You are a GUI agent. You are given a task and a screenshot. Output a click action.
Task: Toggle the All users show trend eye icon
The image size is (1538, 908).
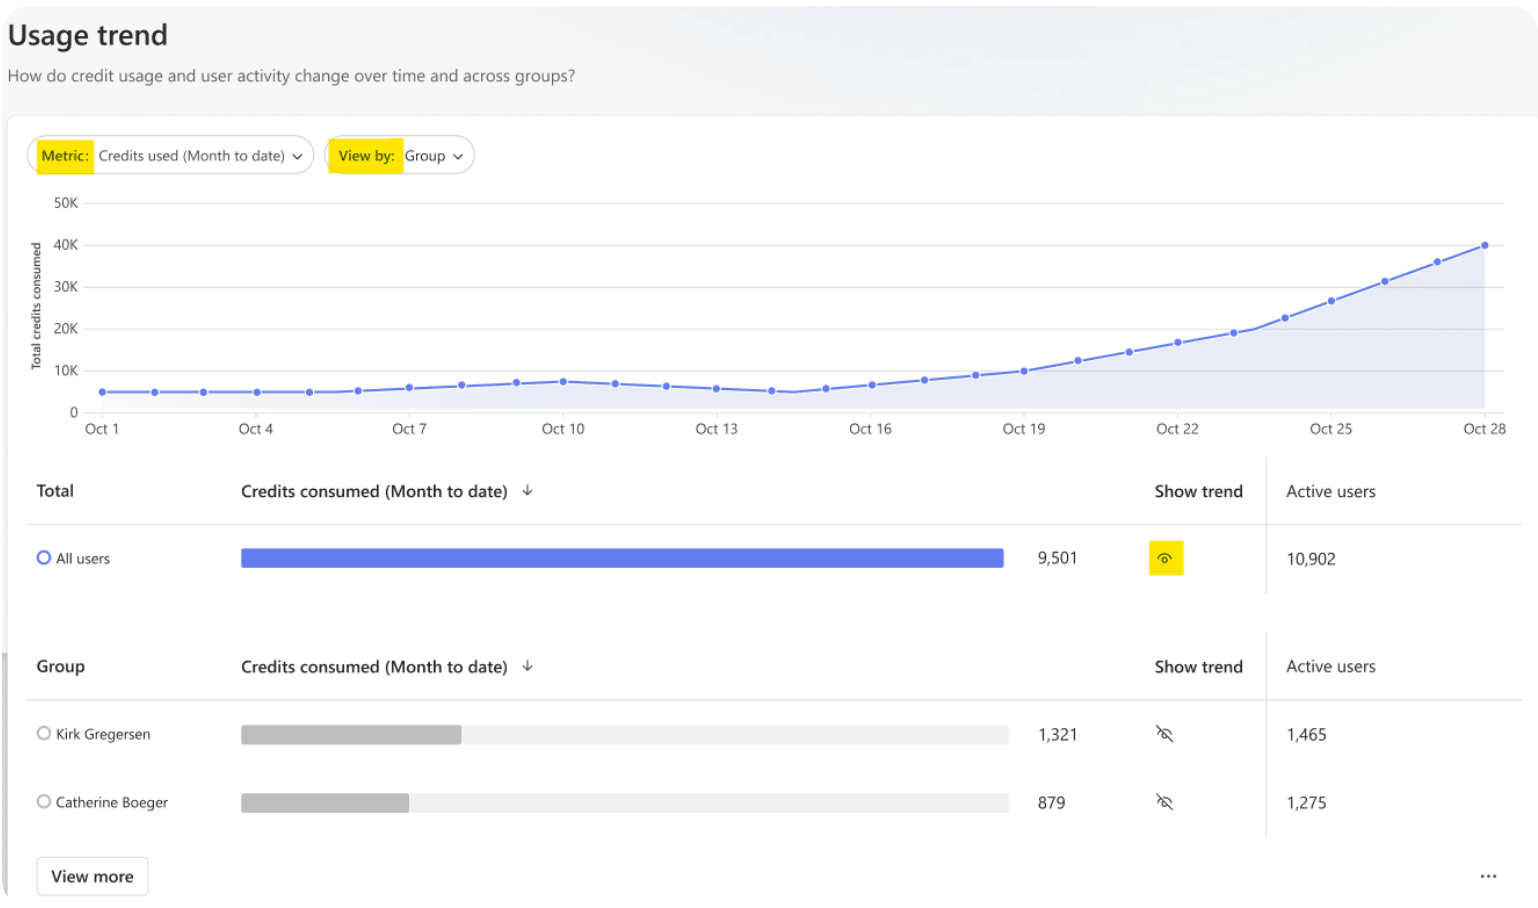click(1165, 558)
